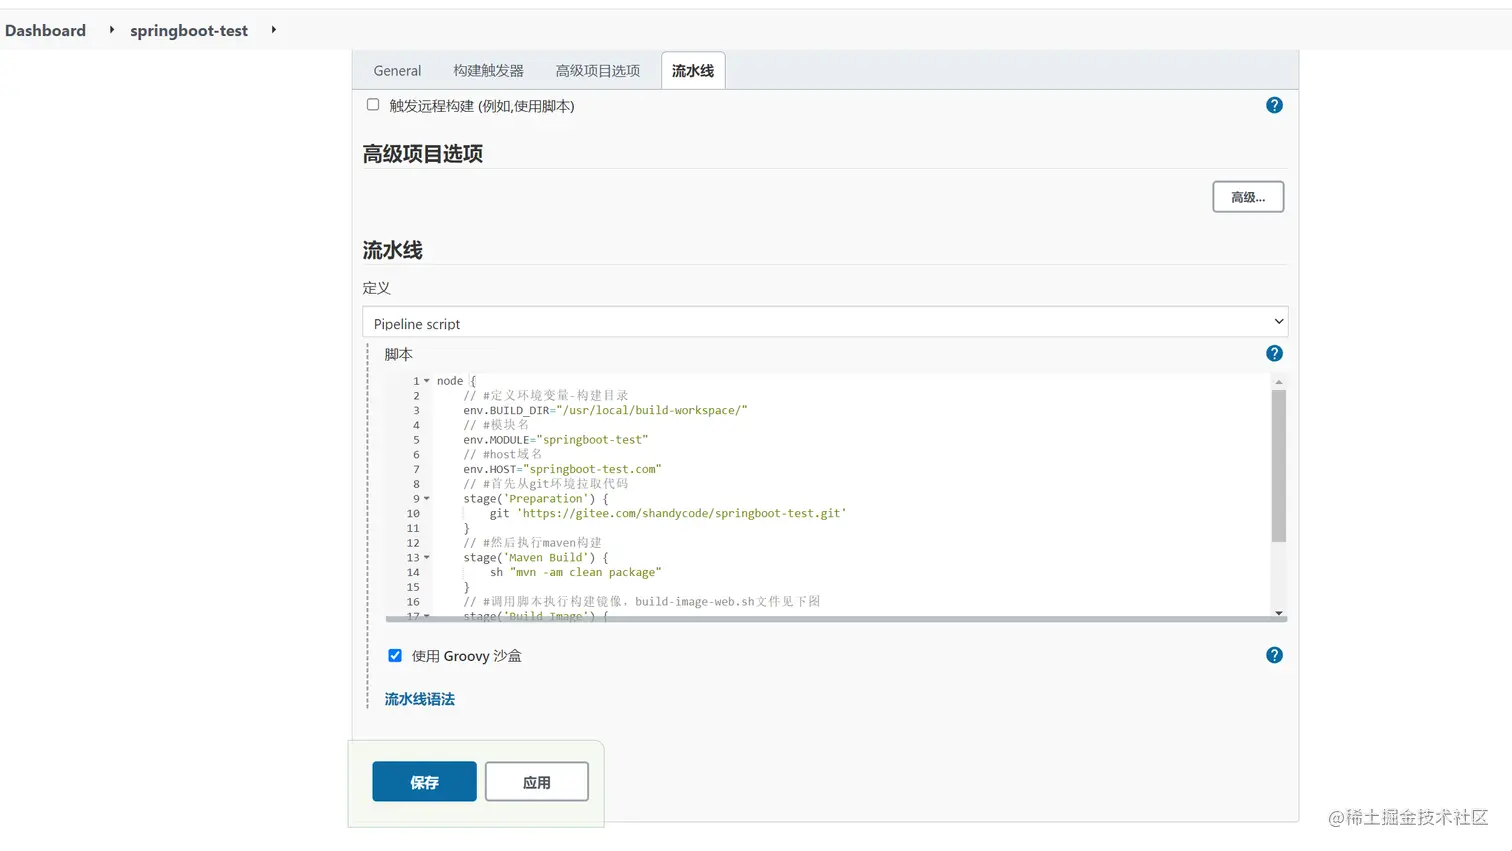This screenshot has height=851, width=1512.
Task: Enable the remote build trigger checkbox
Action: point(373,104)
